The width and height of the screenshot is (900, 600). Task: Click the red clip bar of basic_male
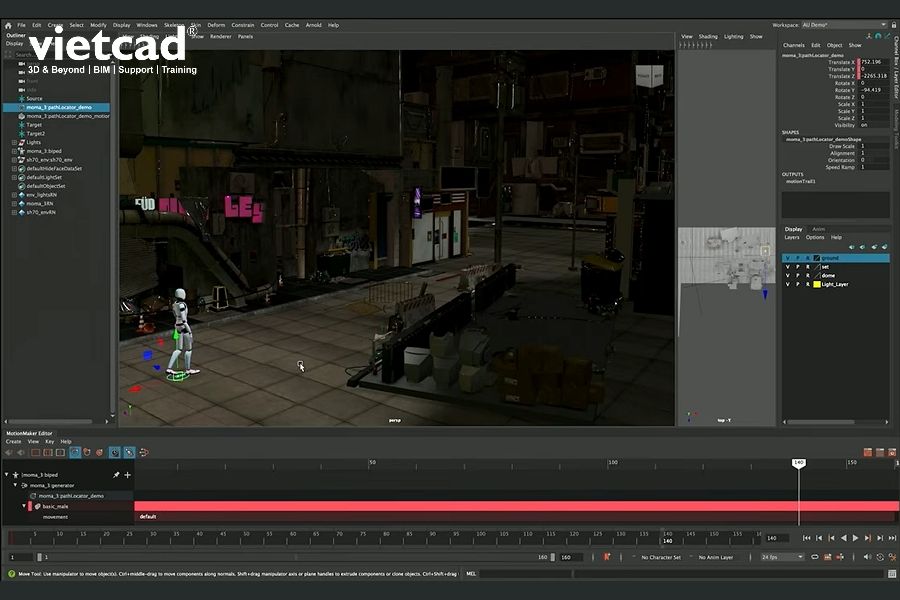pos(517,506)
